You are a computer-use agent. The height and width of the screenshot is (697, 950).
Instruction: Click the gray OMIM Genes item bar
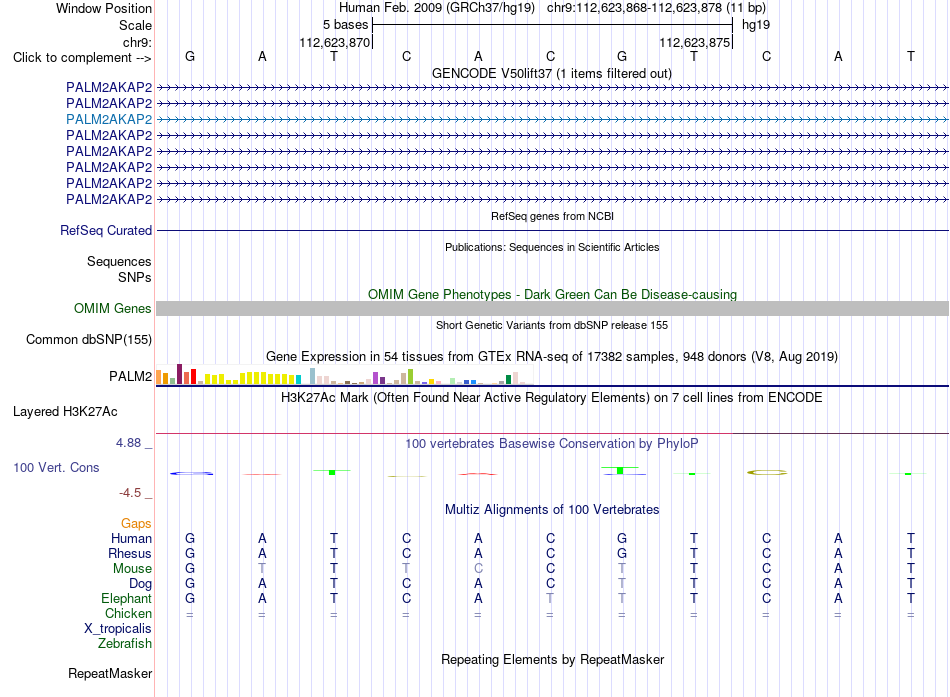click(552, 308)
